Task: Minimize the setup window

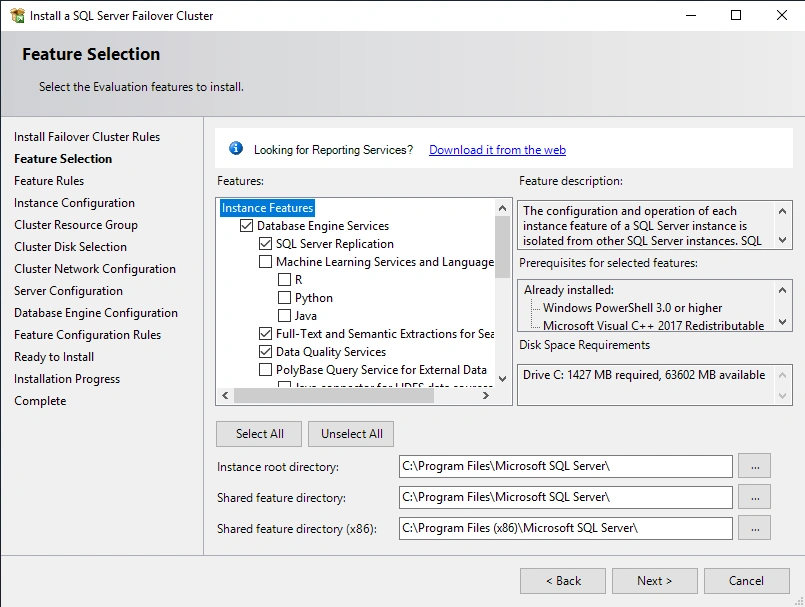Action: (691, 15)
